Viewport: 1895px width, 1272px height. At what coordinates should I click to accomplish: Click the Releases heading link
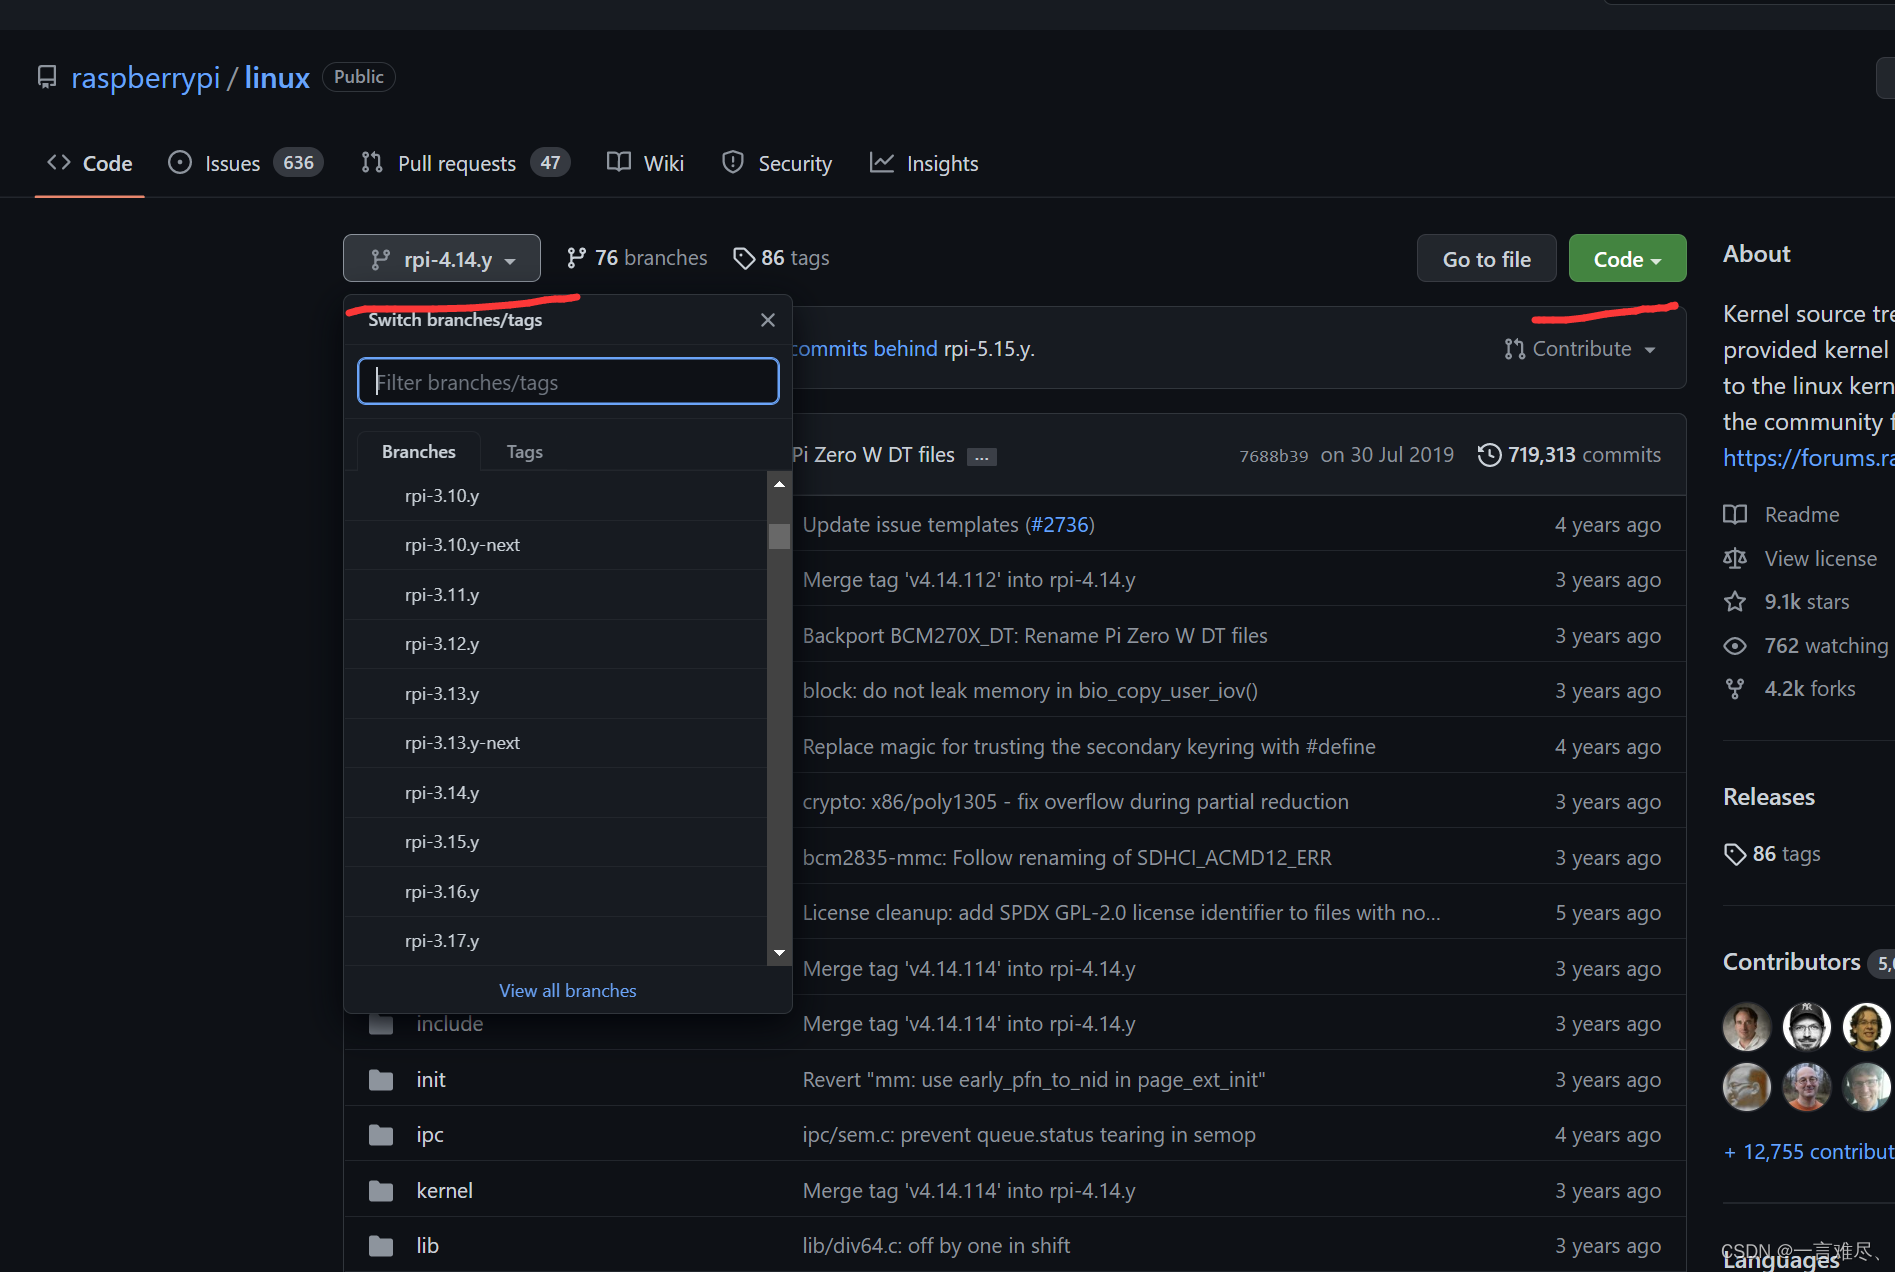click(x=1768, y=797)
